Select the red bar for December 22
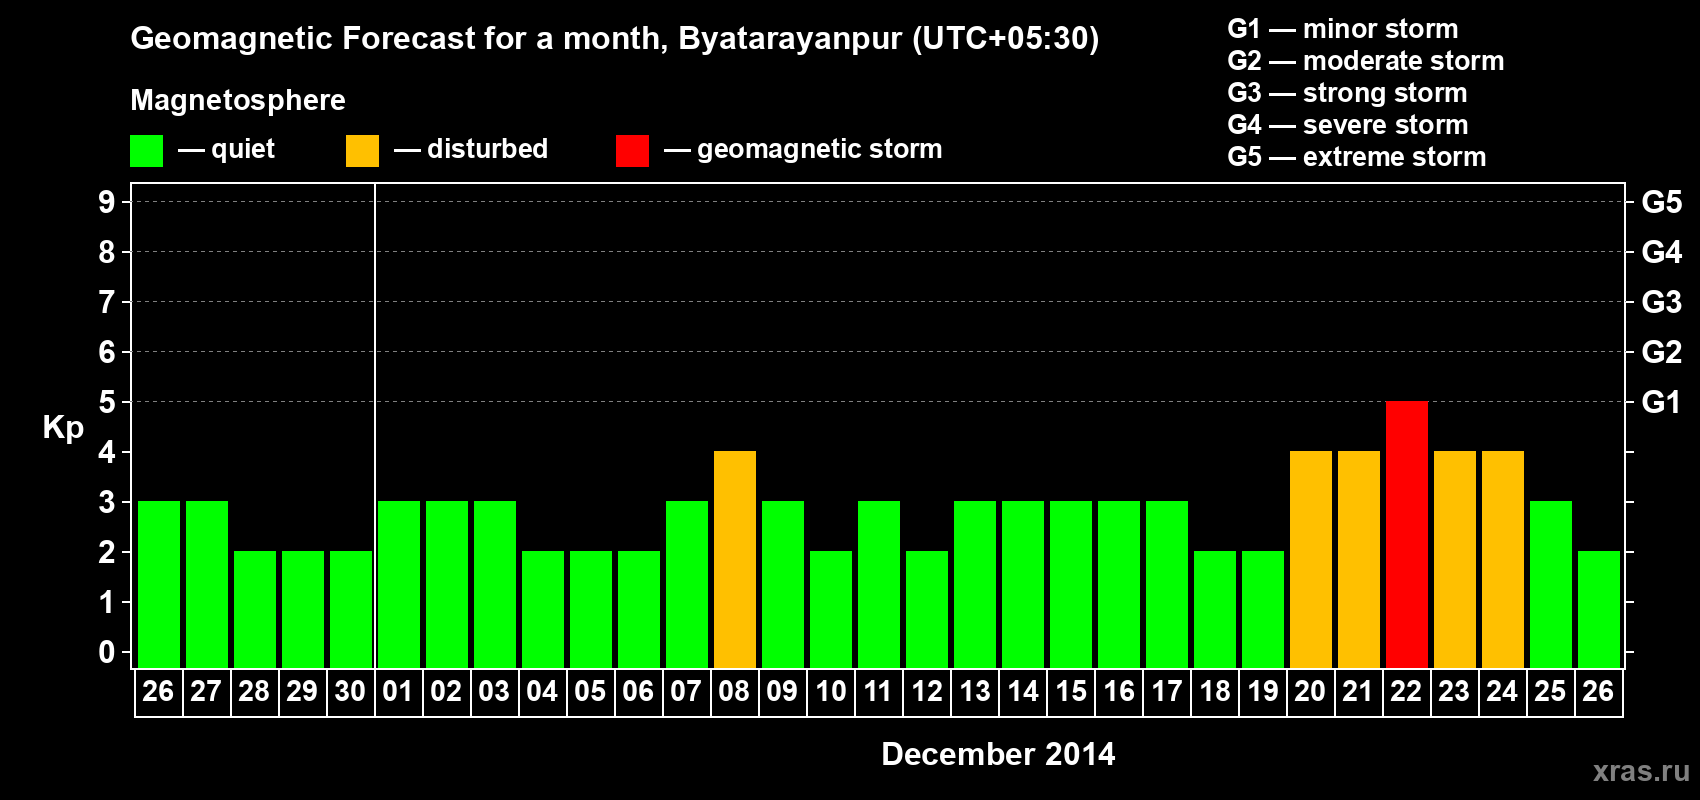Image resolution: width=1700 pixels, height=800 pixels. tap(1407, 534)
